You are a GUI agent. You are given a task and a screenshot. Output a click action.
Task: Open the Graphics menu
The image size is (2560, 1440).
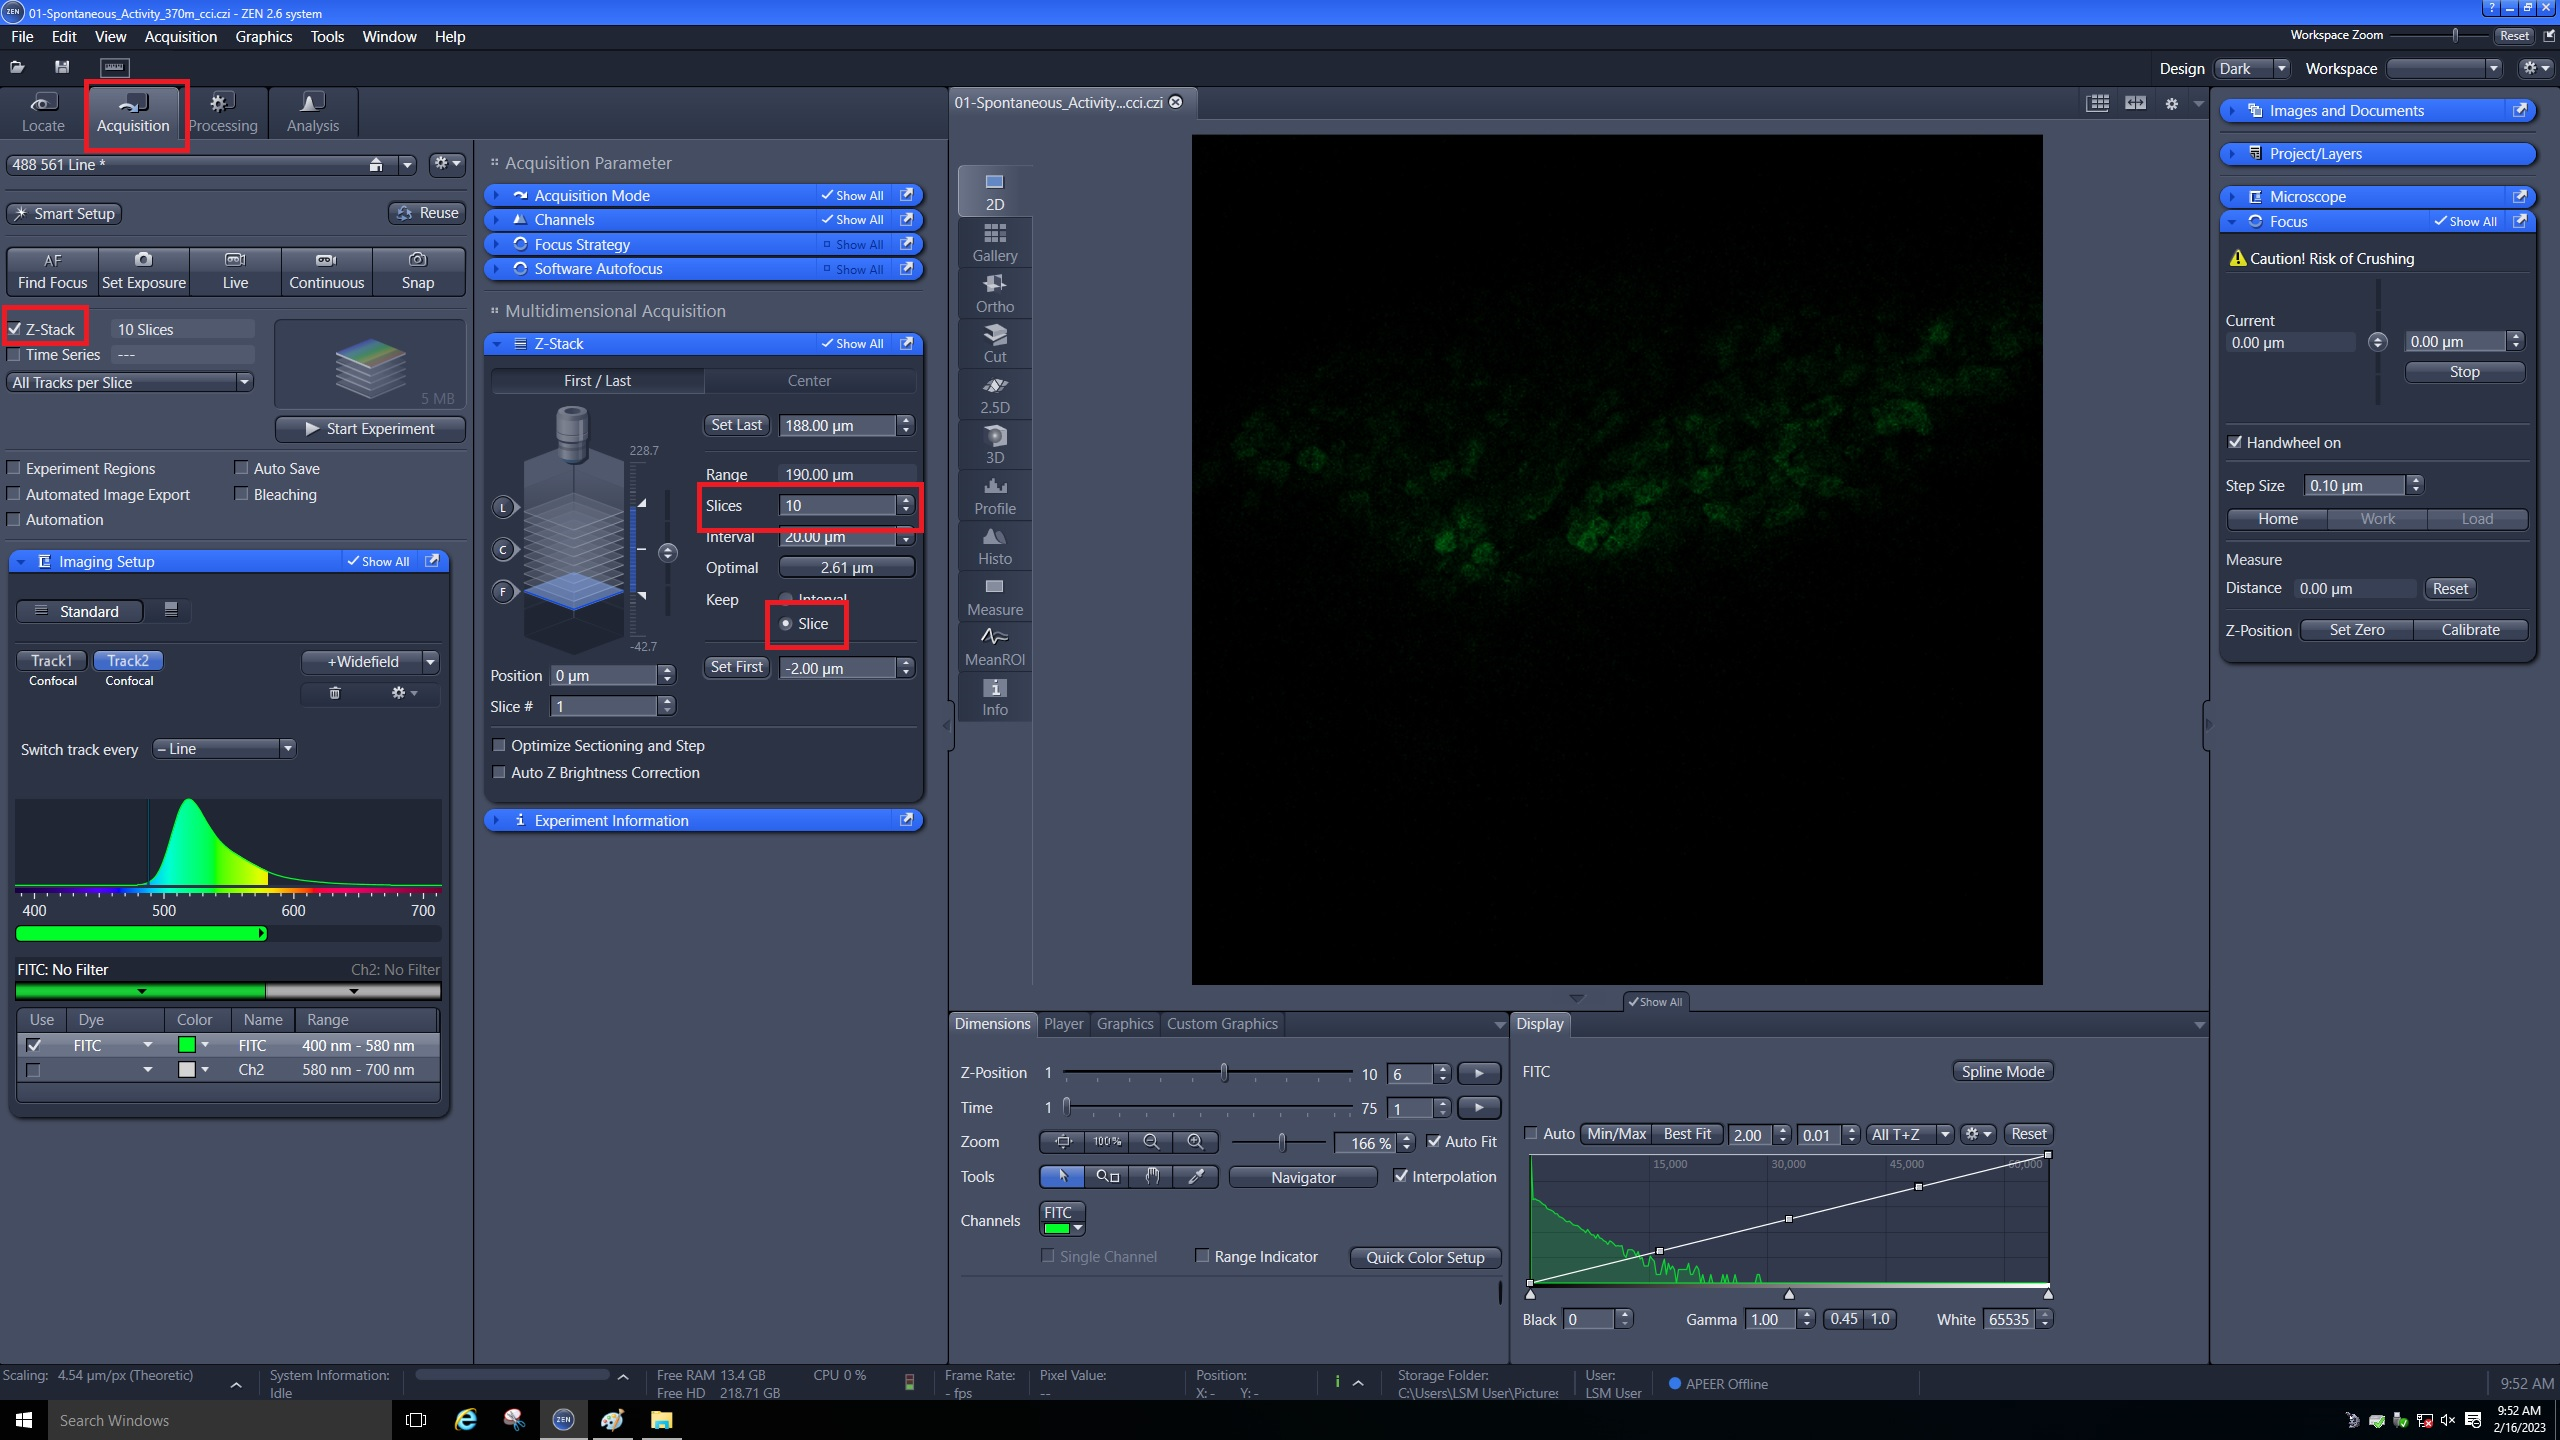(263, 36)
